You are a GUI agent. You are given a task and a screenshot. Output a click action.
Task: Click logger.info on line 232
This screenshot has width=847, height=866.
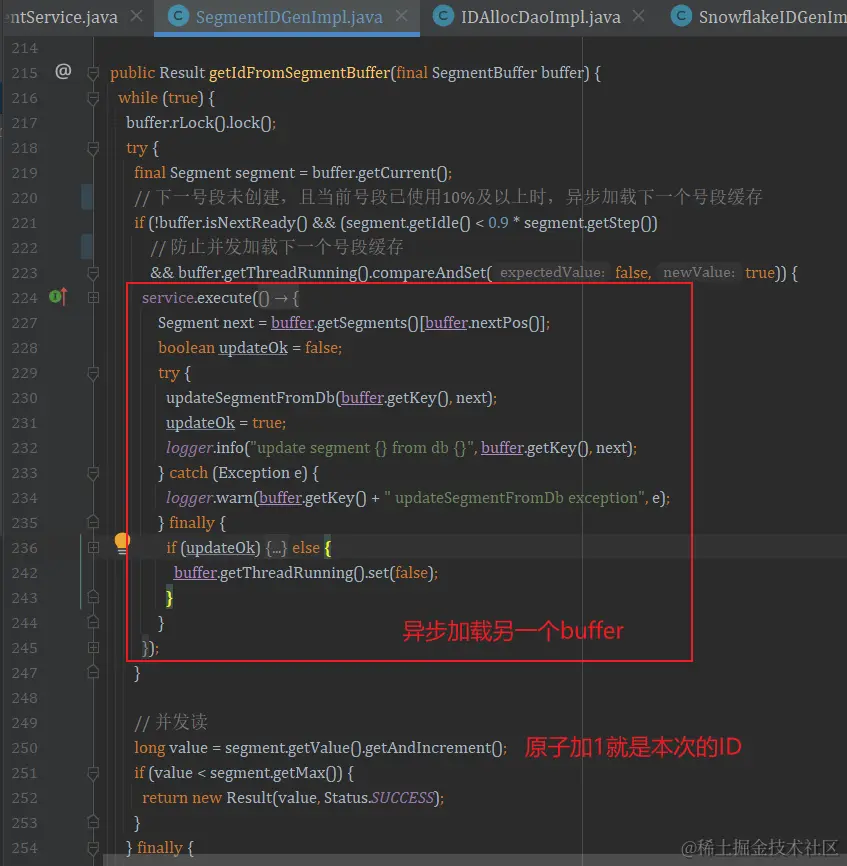point(205,447)
